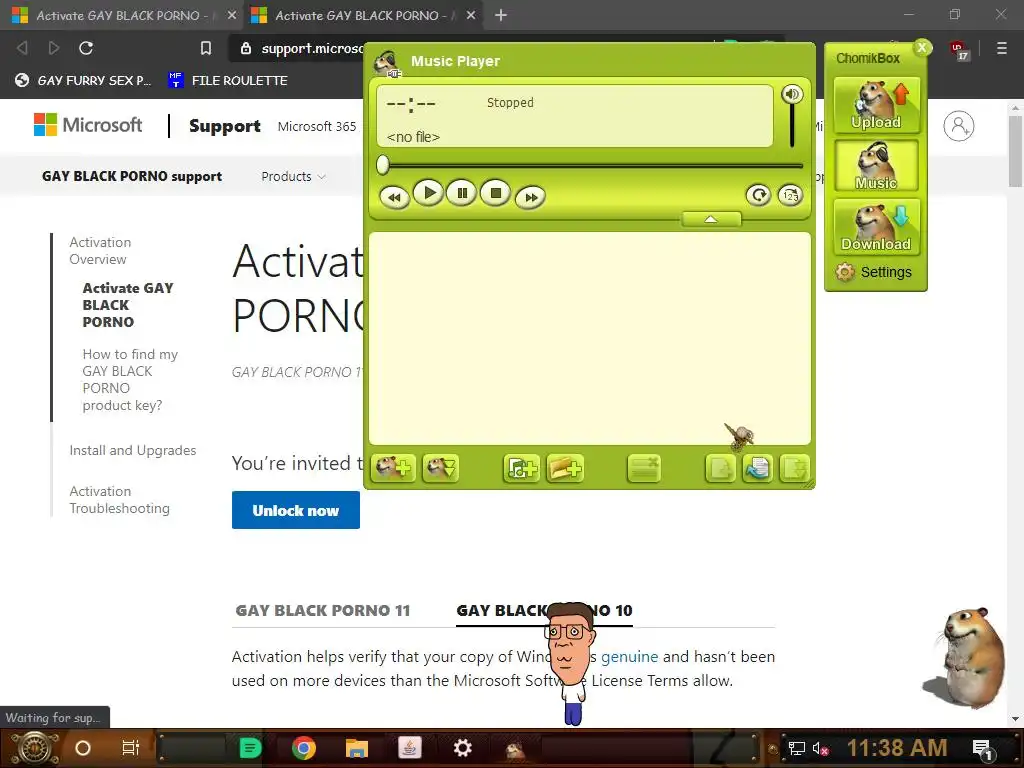Image resolution: width=1024 pixels, height=768 pixels.
Task: Pause playback in Music Player
Action: point(462,193)
